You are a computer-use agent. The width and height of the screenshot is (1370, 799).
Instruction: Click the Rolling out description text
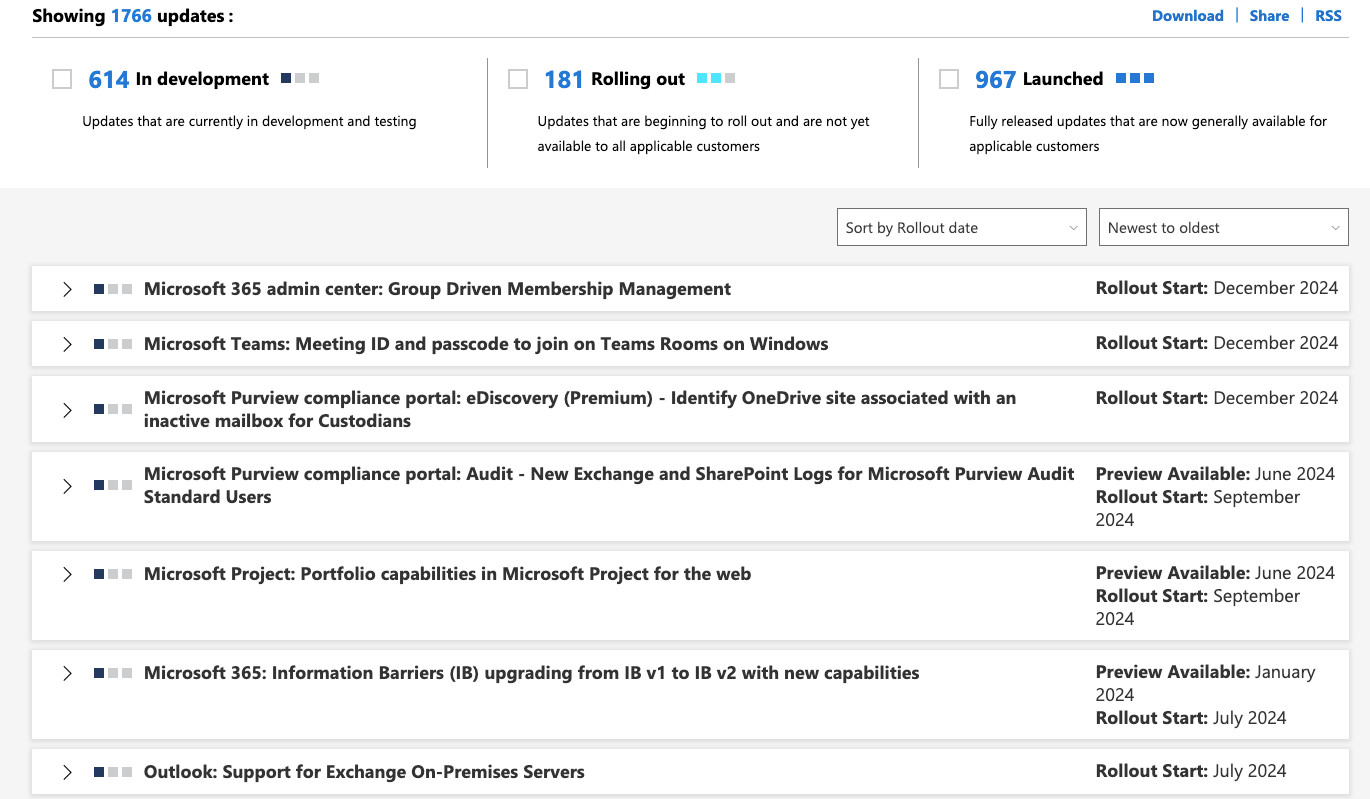coord(703,134)
